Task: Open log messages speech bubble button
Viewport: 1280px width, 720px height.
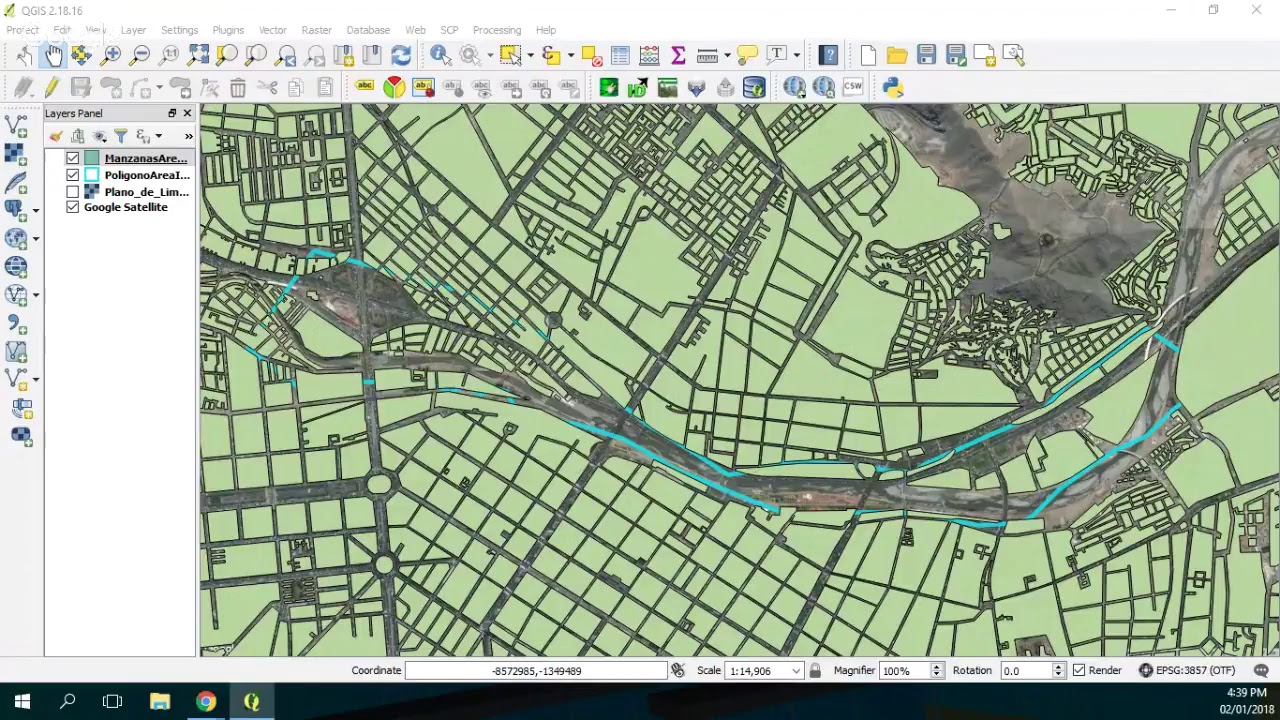Action: (x=1261, y=670)
